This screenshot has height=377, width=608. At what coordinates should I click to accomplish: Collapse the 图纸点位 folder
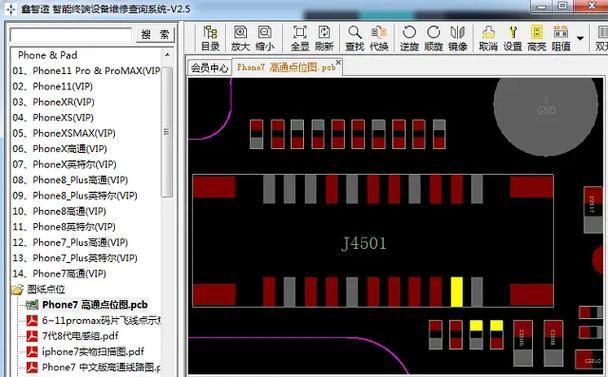click(x=39, y=289)
